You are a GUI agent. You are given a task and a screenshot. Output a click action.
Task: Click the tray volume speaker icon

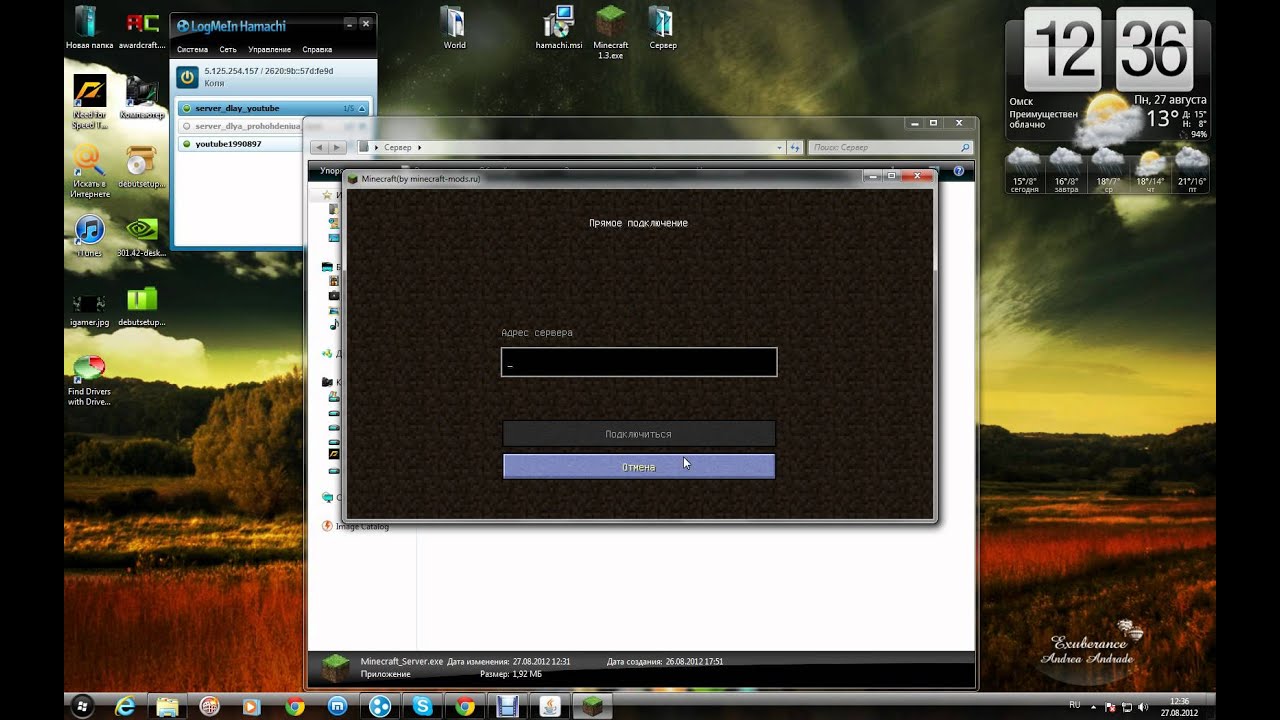[x=1141, y=707]
